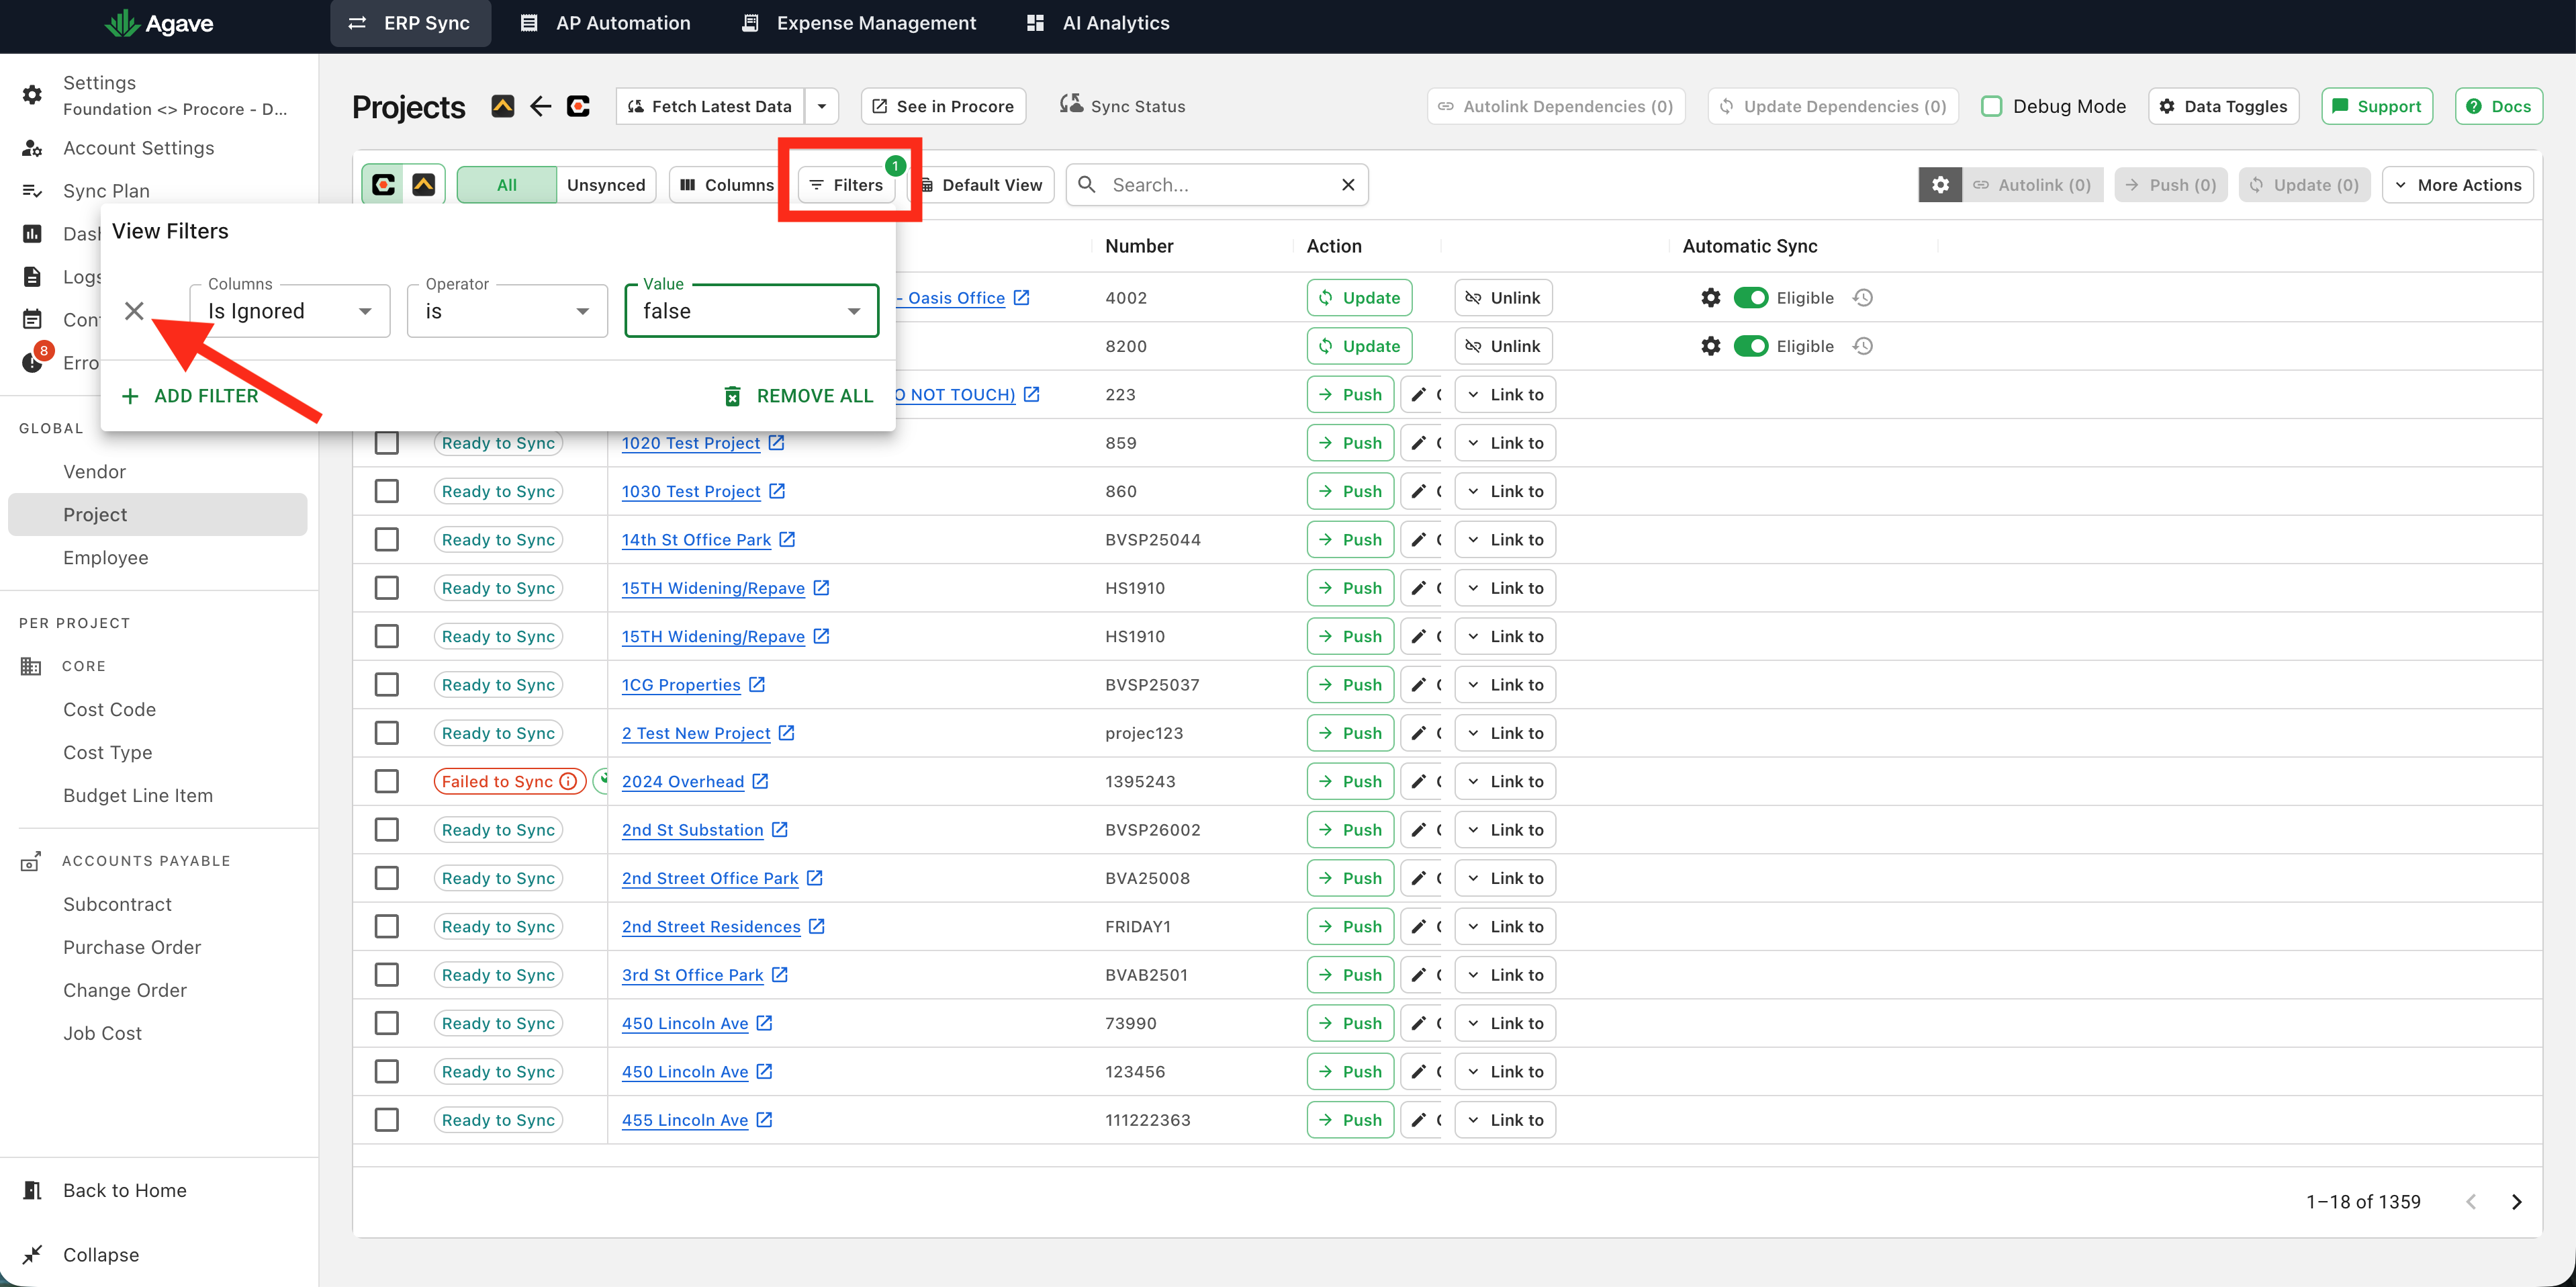2576x1287 pixels.
Task: Open the 2024 Overhead project link
Action: 682,782
